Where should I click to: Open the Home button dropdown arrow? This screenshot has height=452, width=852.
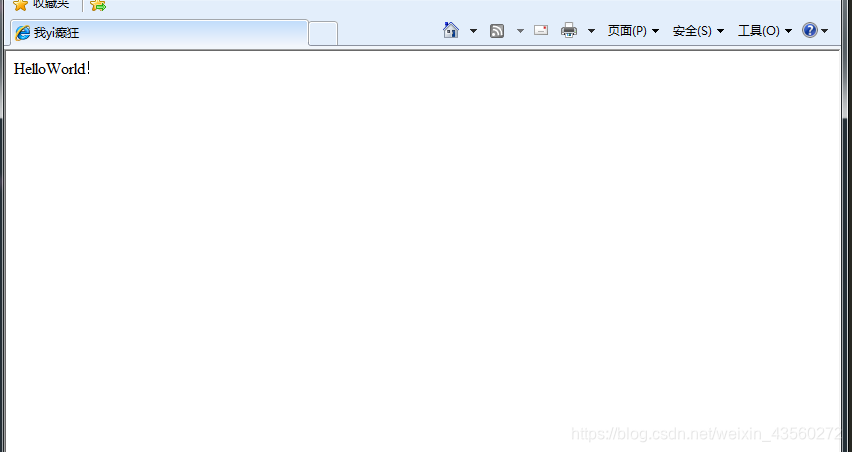(473, 31)
